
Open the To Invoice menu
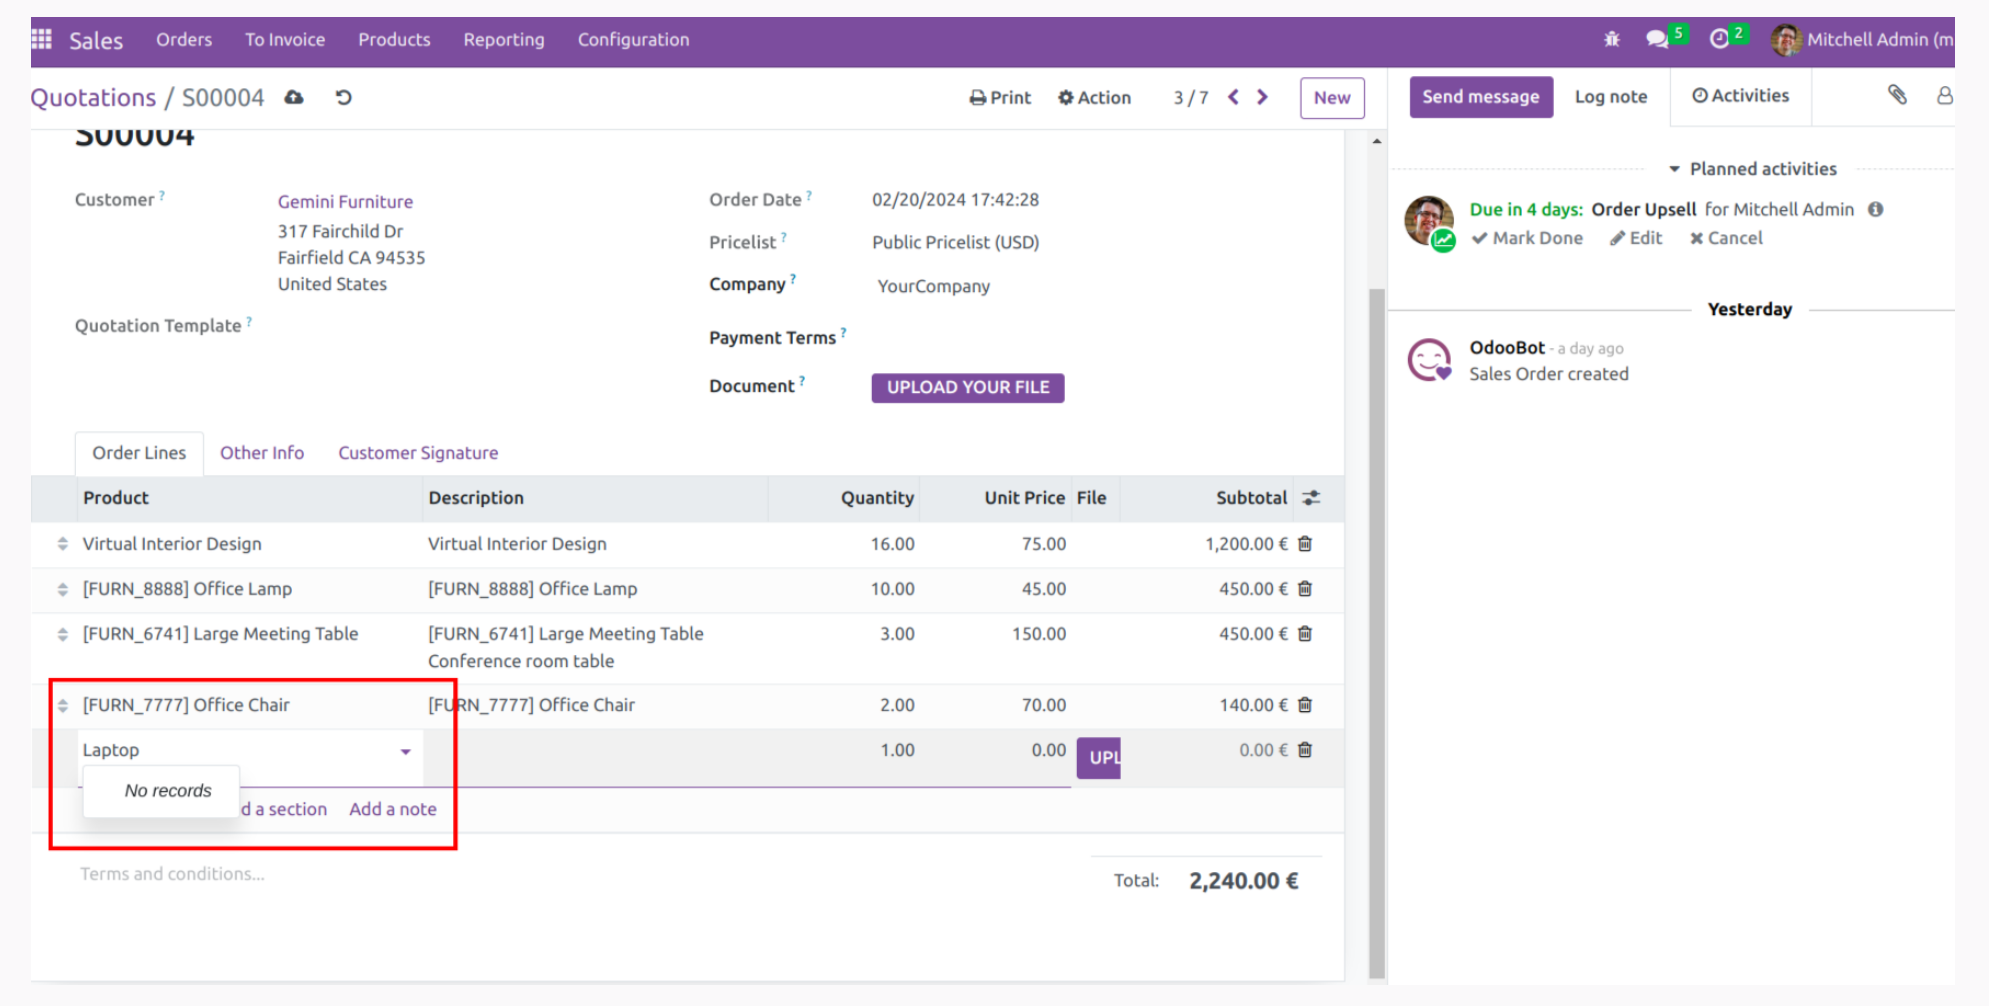click(285, 39)
